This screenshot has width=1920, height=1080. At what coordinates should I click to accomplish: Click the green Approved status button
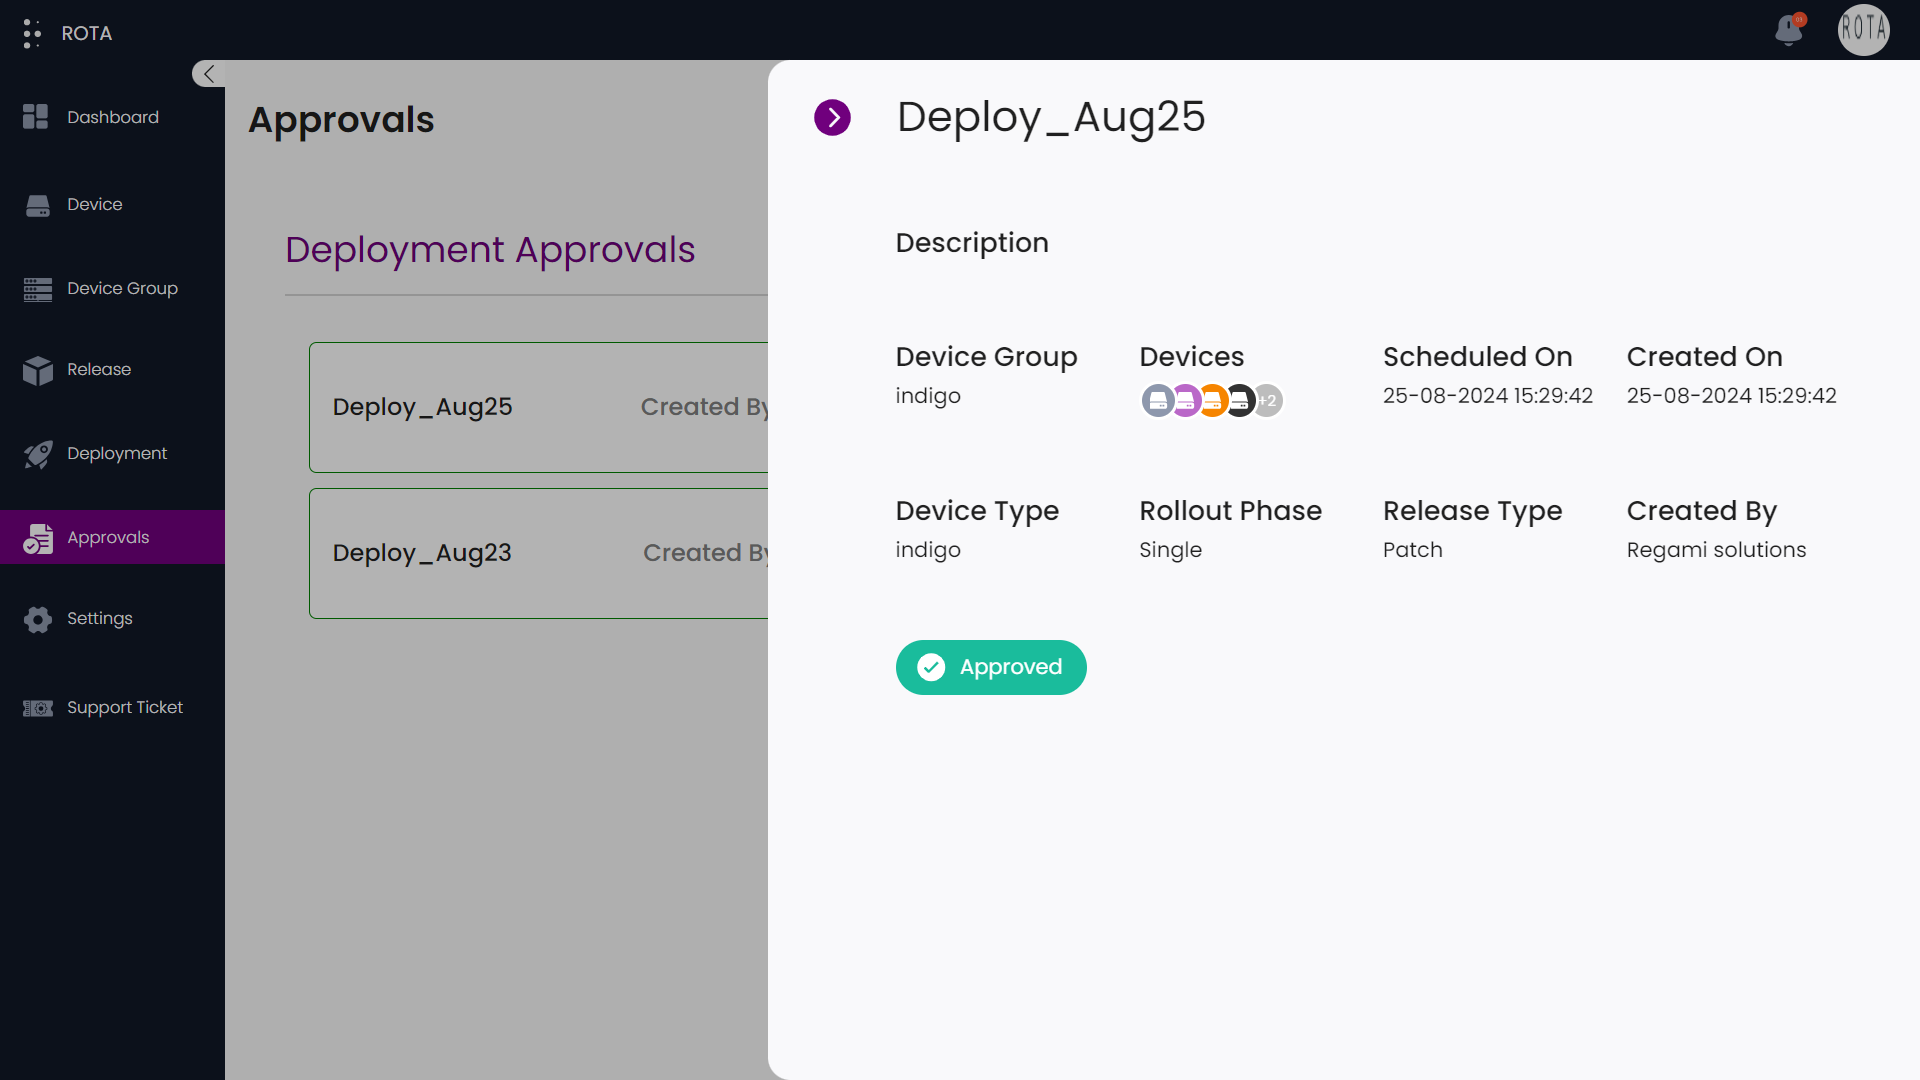[990, 667]
